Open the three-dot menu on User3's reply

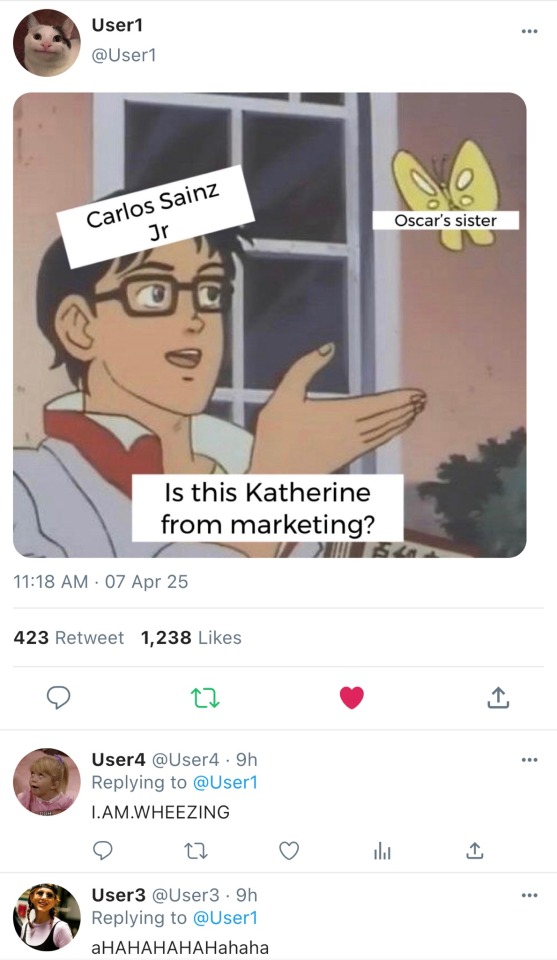529,895
